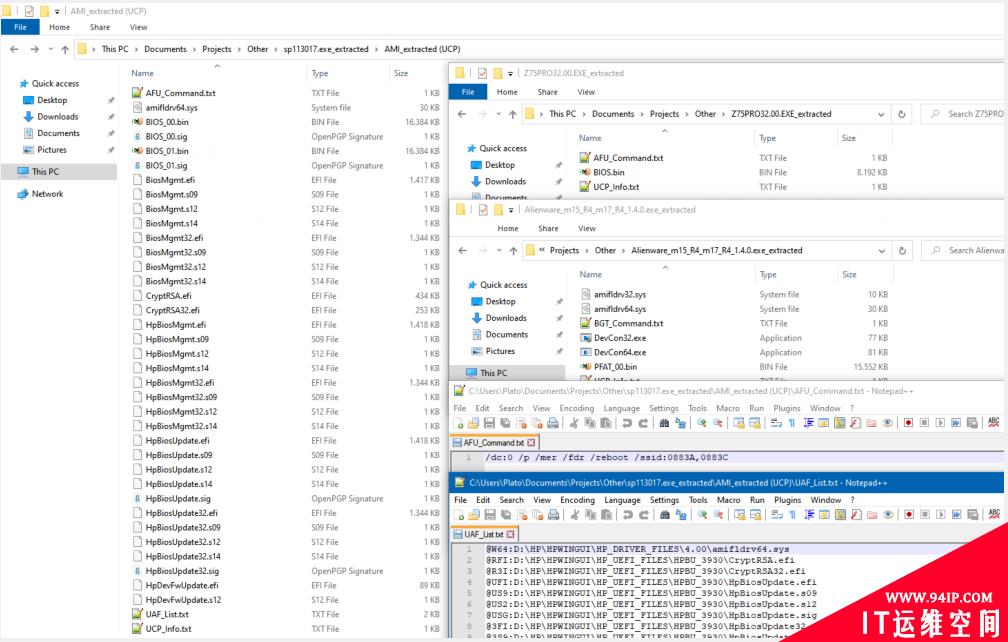Viewport: 1008px width, 642px height.
Task: Click Undo icon in AFU_Command Notepad++ toolbar
Action: point(628,423)
